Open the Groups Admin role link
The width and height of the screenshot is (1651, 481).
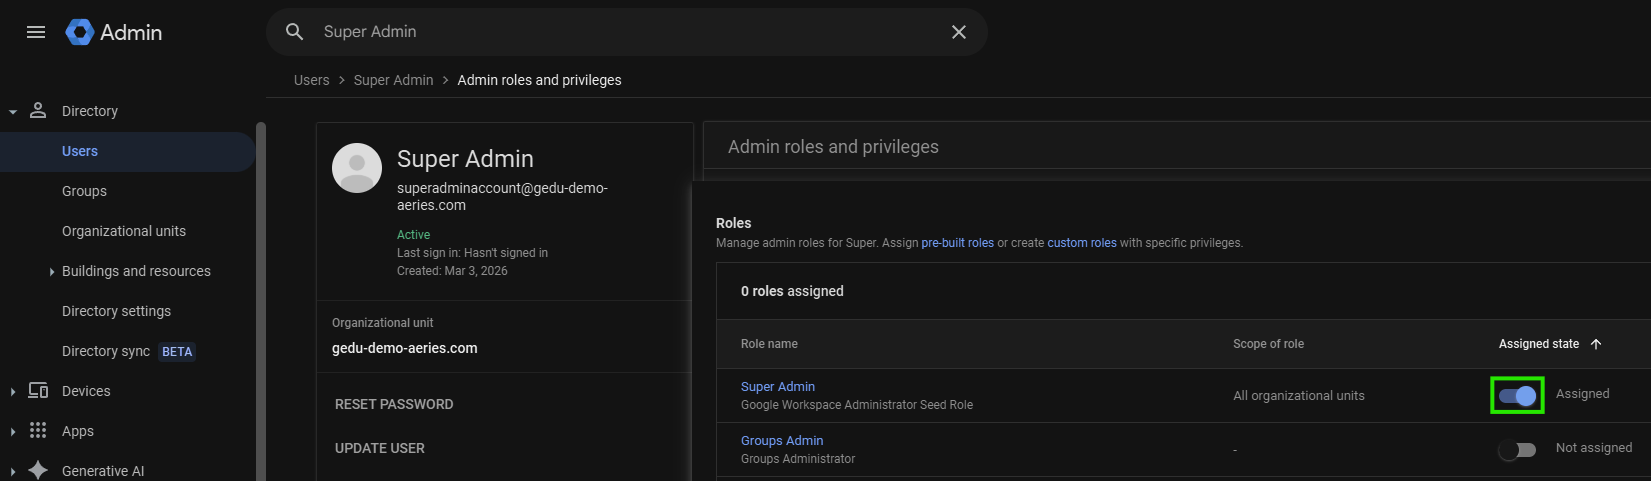[x=782, y=440]
